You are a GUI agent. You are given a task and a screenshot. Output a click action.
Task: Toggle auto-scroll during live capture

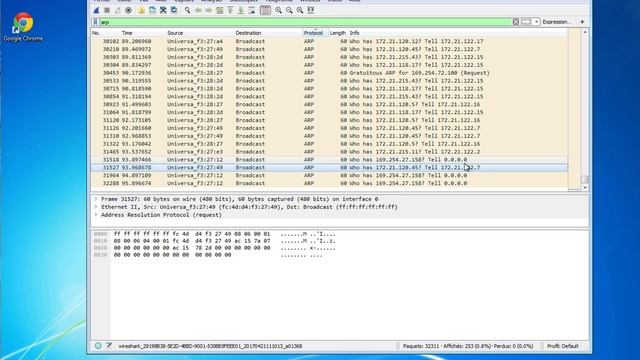point(252,10)
